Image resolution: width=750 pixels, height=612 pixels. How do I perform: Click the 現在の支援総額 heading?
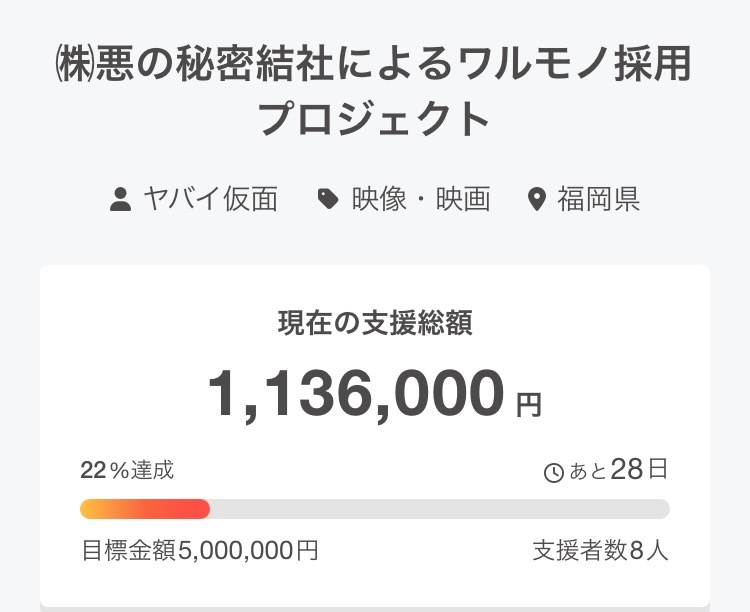pos(374,323)
